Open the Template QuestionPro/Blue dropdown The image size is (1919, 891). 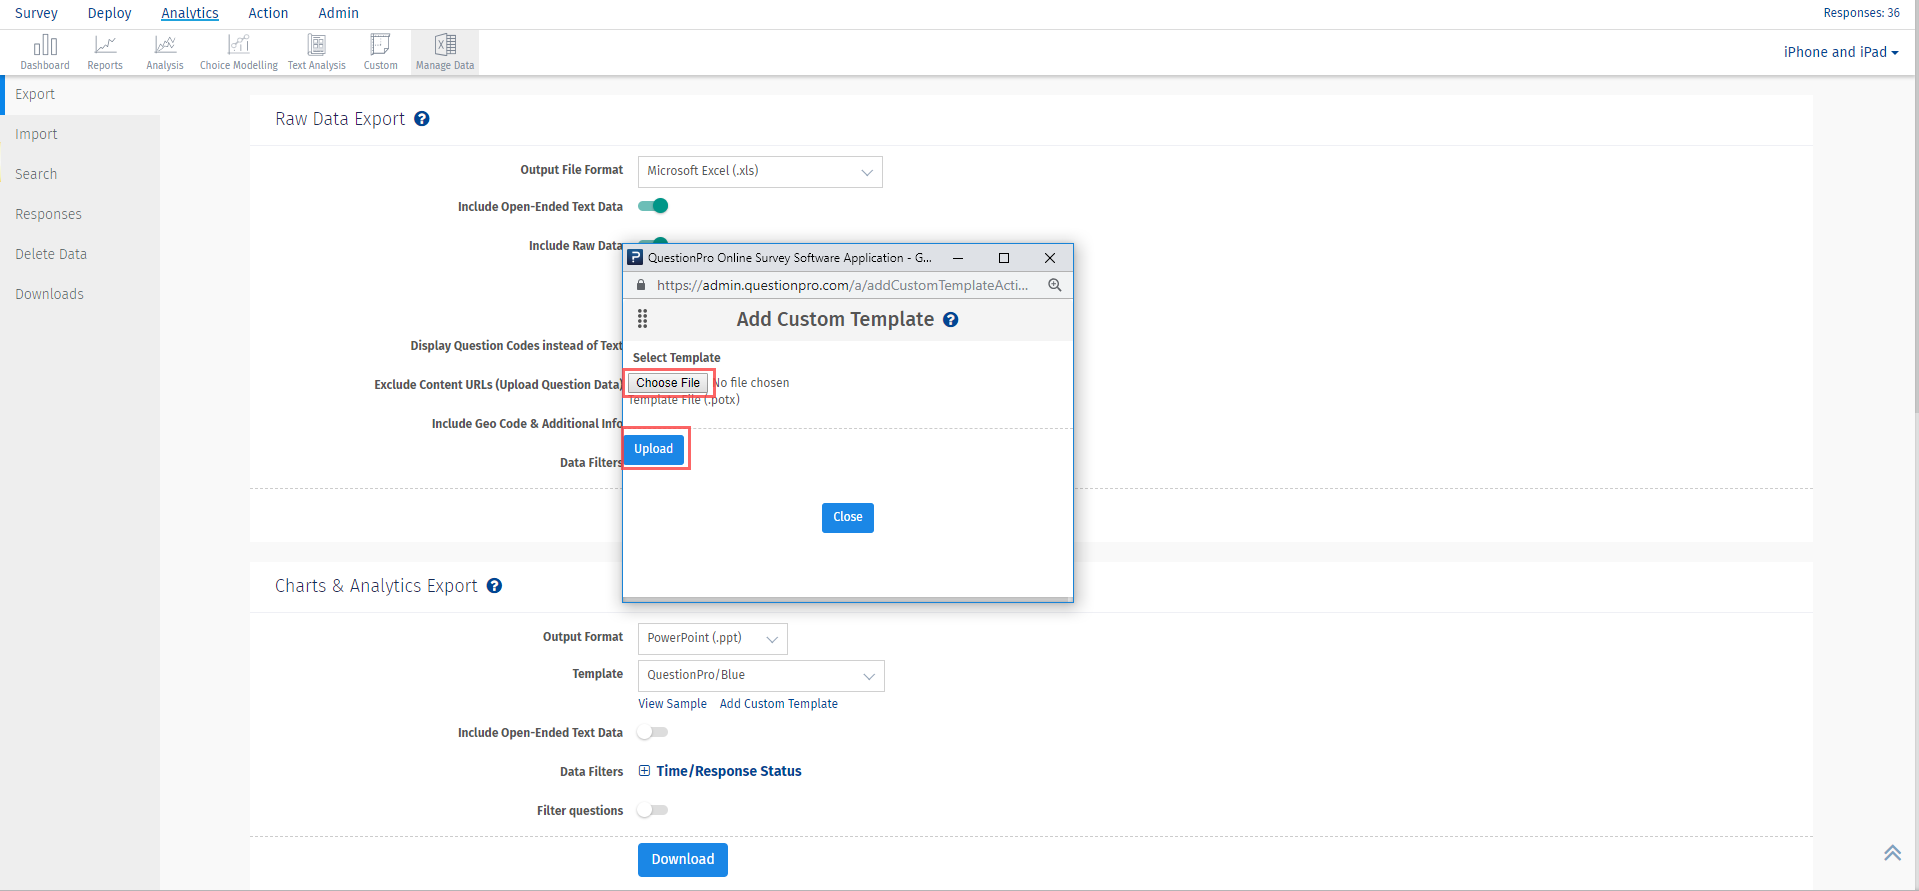761,676
